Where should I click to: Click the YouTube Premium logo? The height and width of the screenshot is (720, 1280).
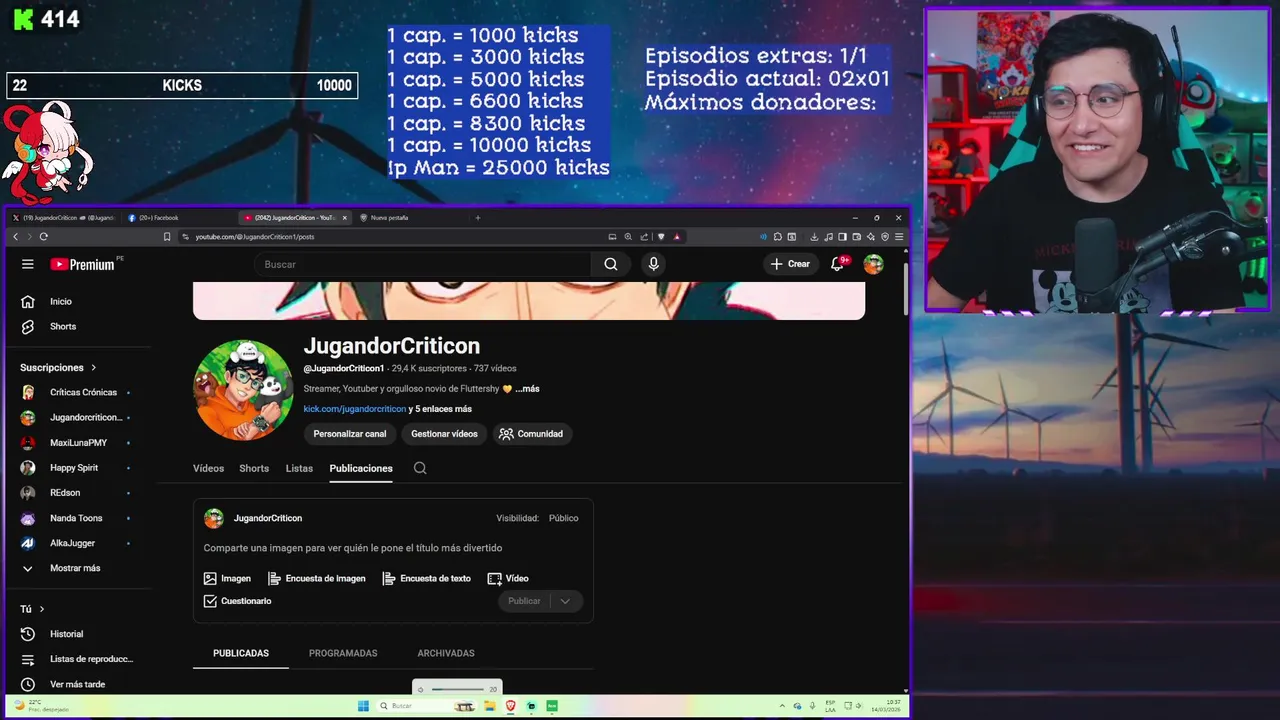pos(82,264)
